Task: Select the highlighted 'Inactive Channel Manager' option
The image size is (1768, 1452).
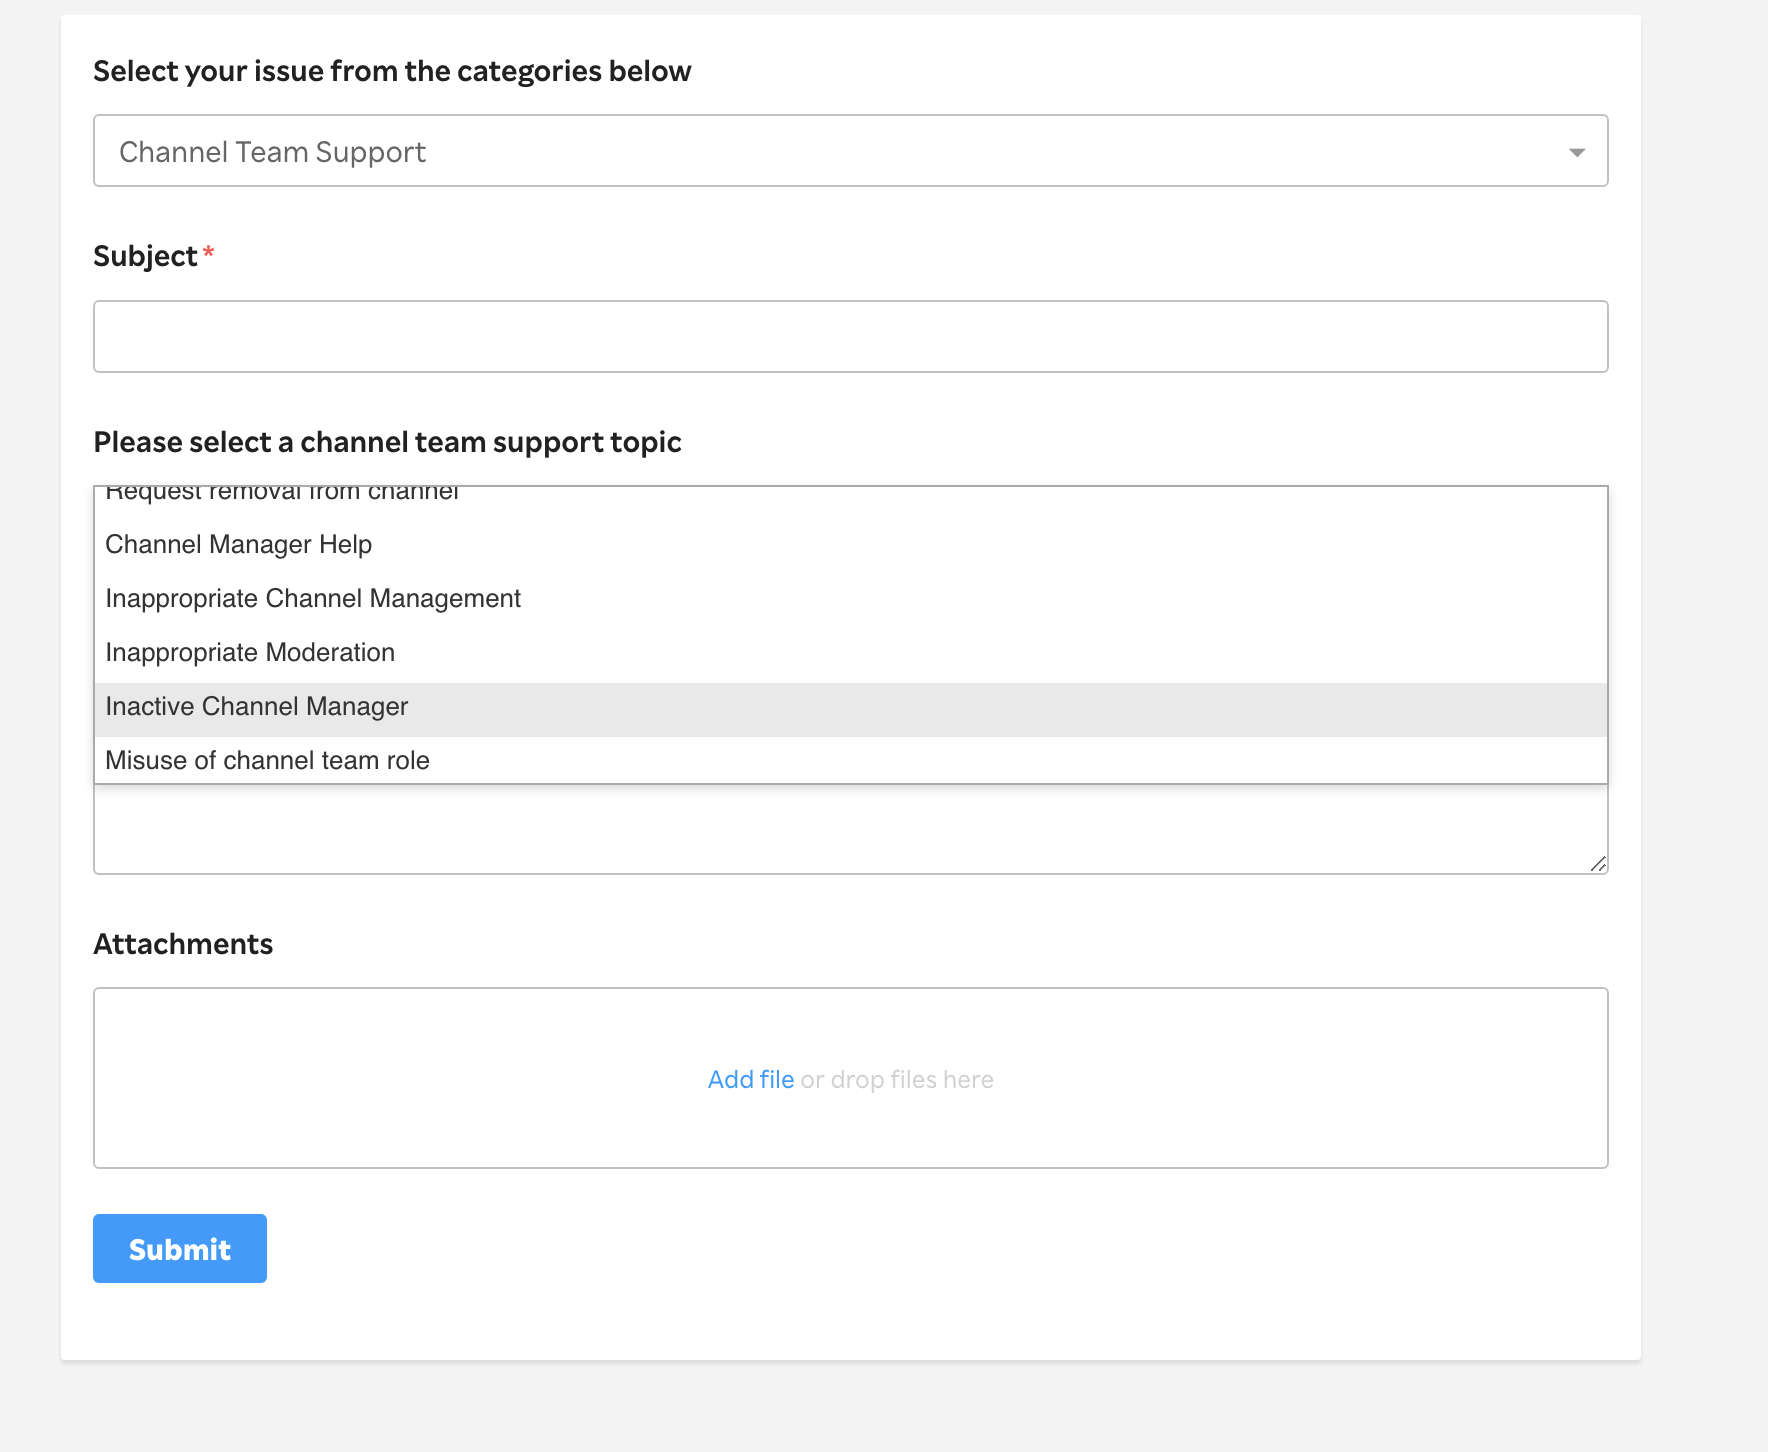Action: [x=257, y=706]
